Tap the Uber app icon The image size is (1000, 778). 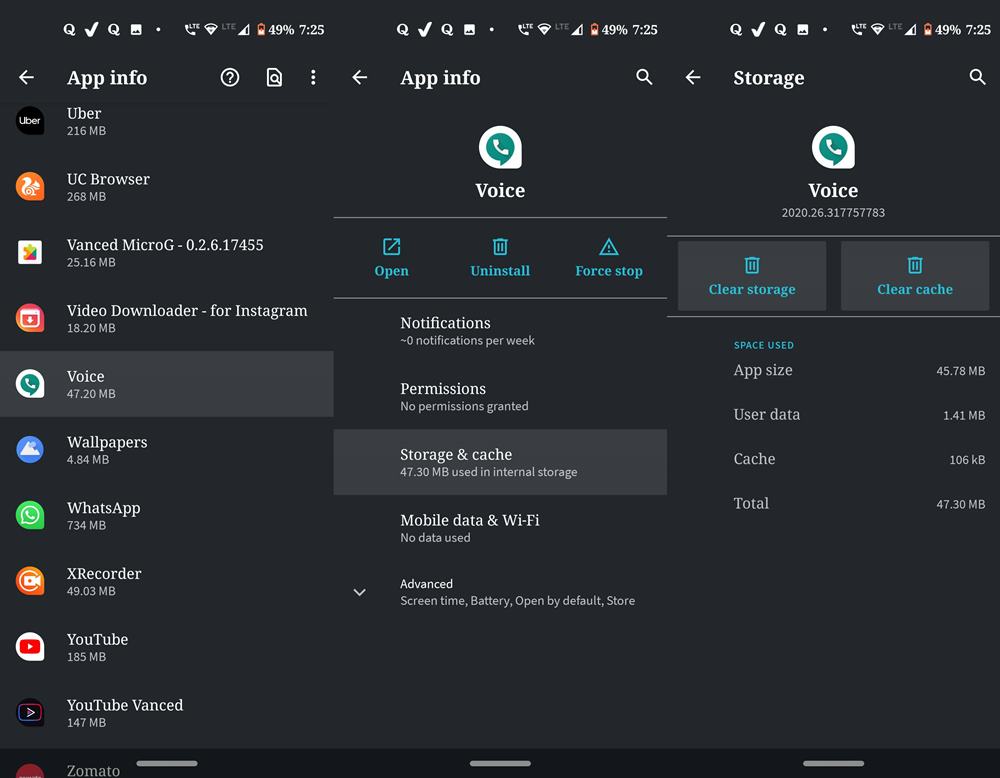click(30, 121)
